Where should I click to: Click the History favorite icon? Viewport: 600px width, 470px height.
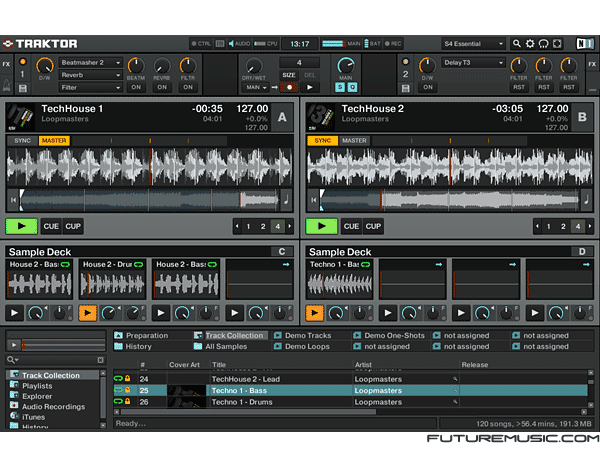118,346
